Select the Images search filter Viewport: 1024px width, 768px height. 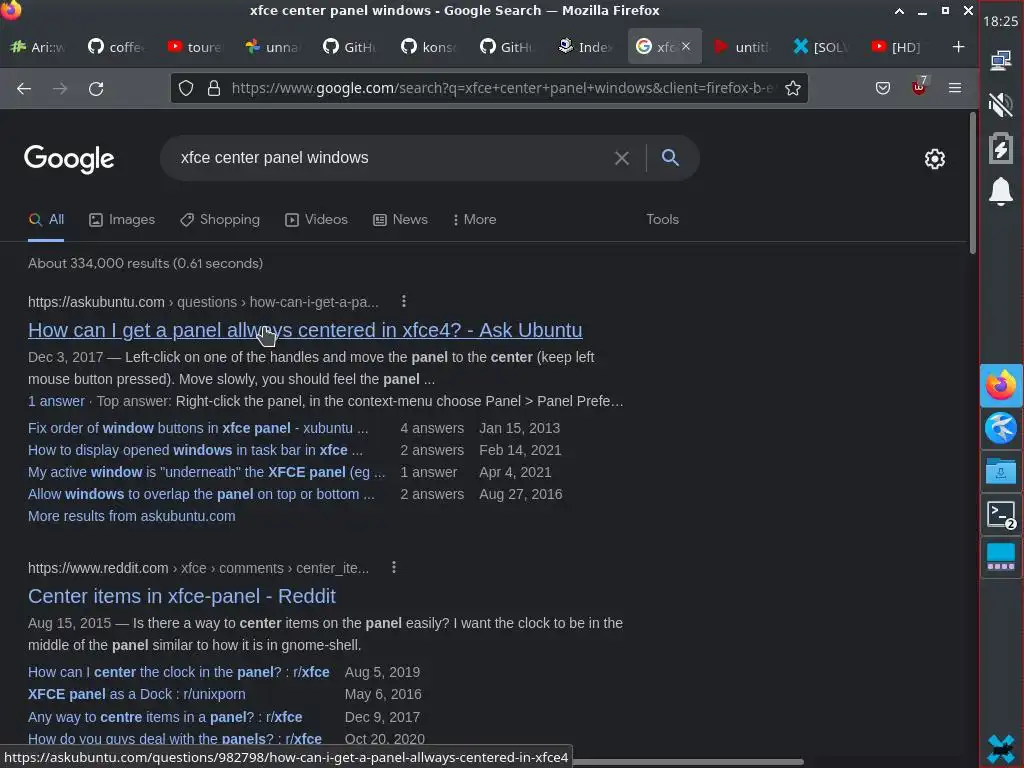[122, 219]
